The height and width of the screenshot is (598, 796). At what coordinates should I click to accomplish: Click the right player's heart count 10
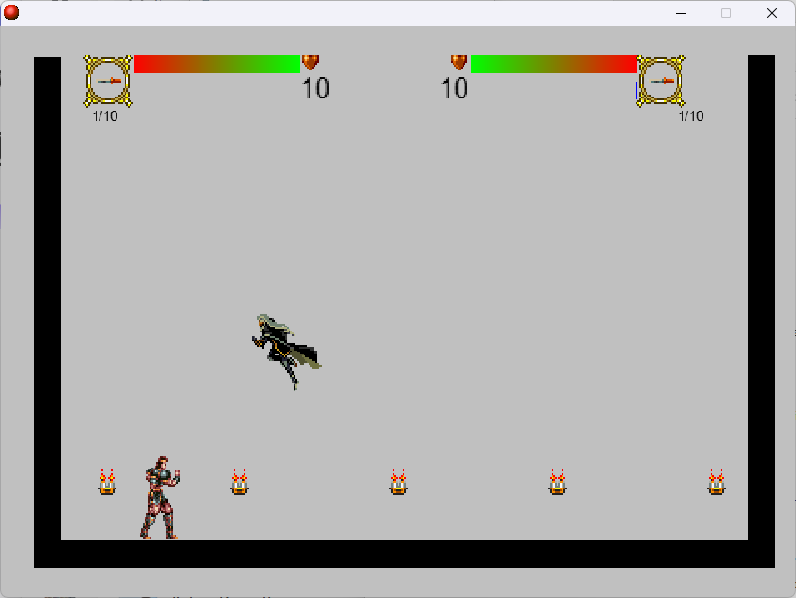(x=455, y=89)
